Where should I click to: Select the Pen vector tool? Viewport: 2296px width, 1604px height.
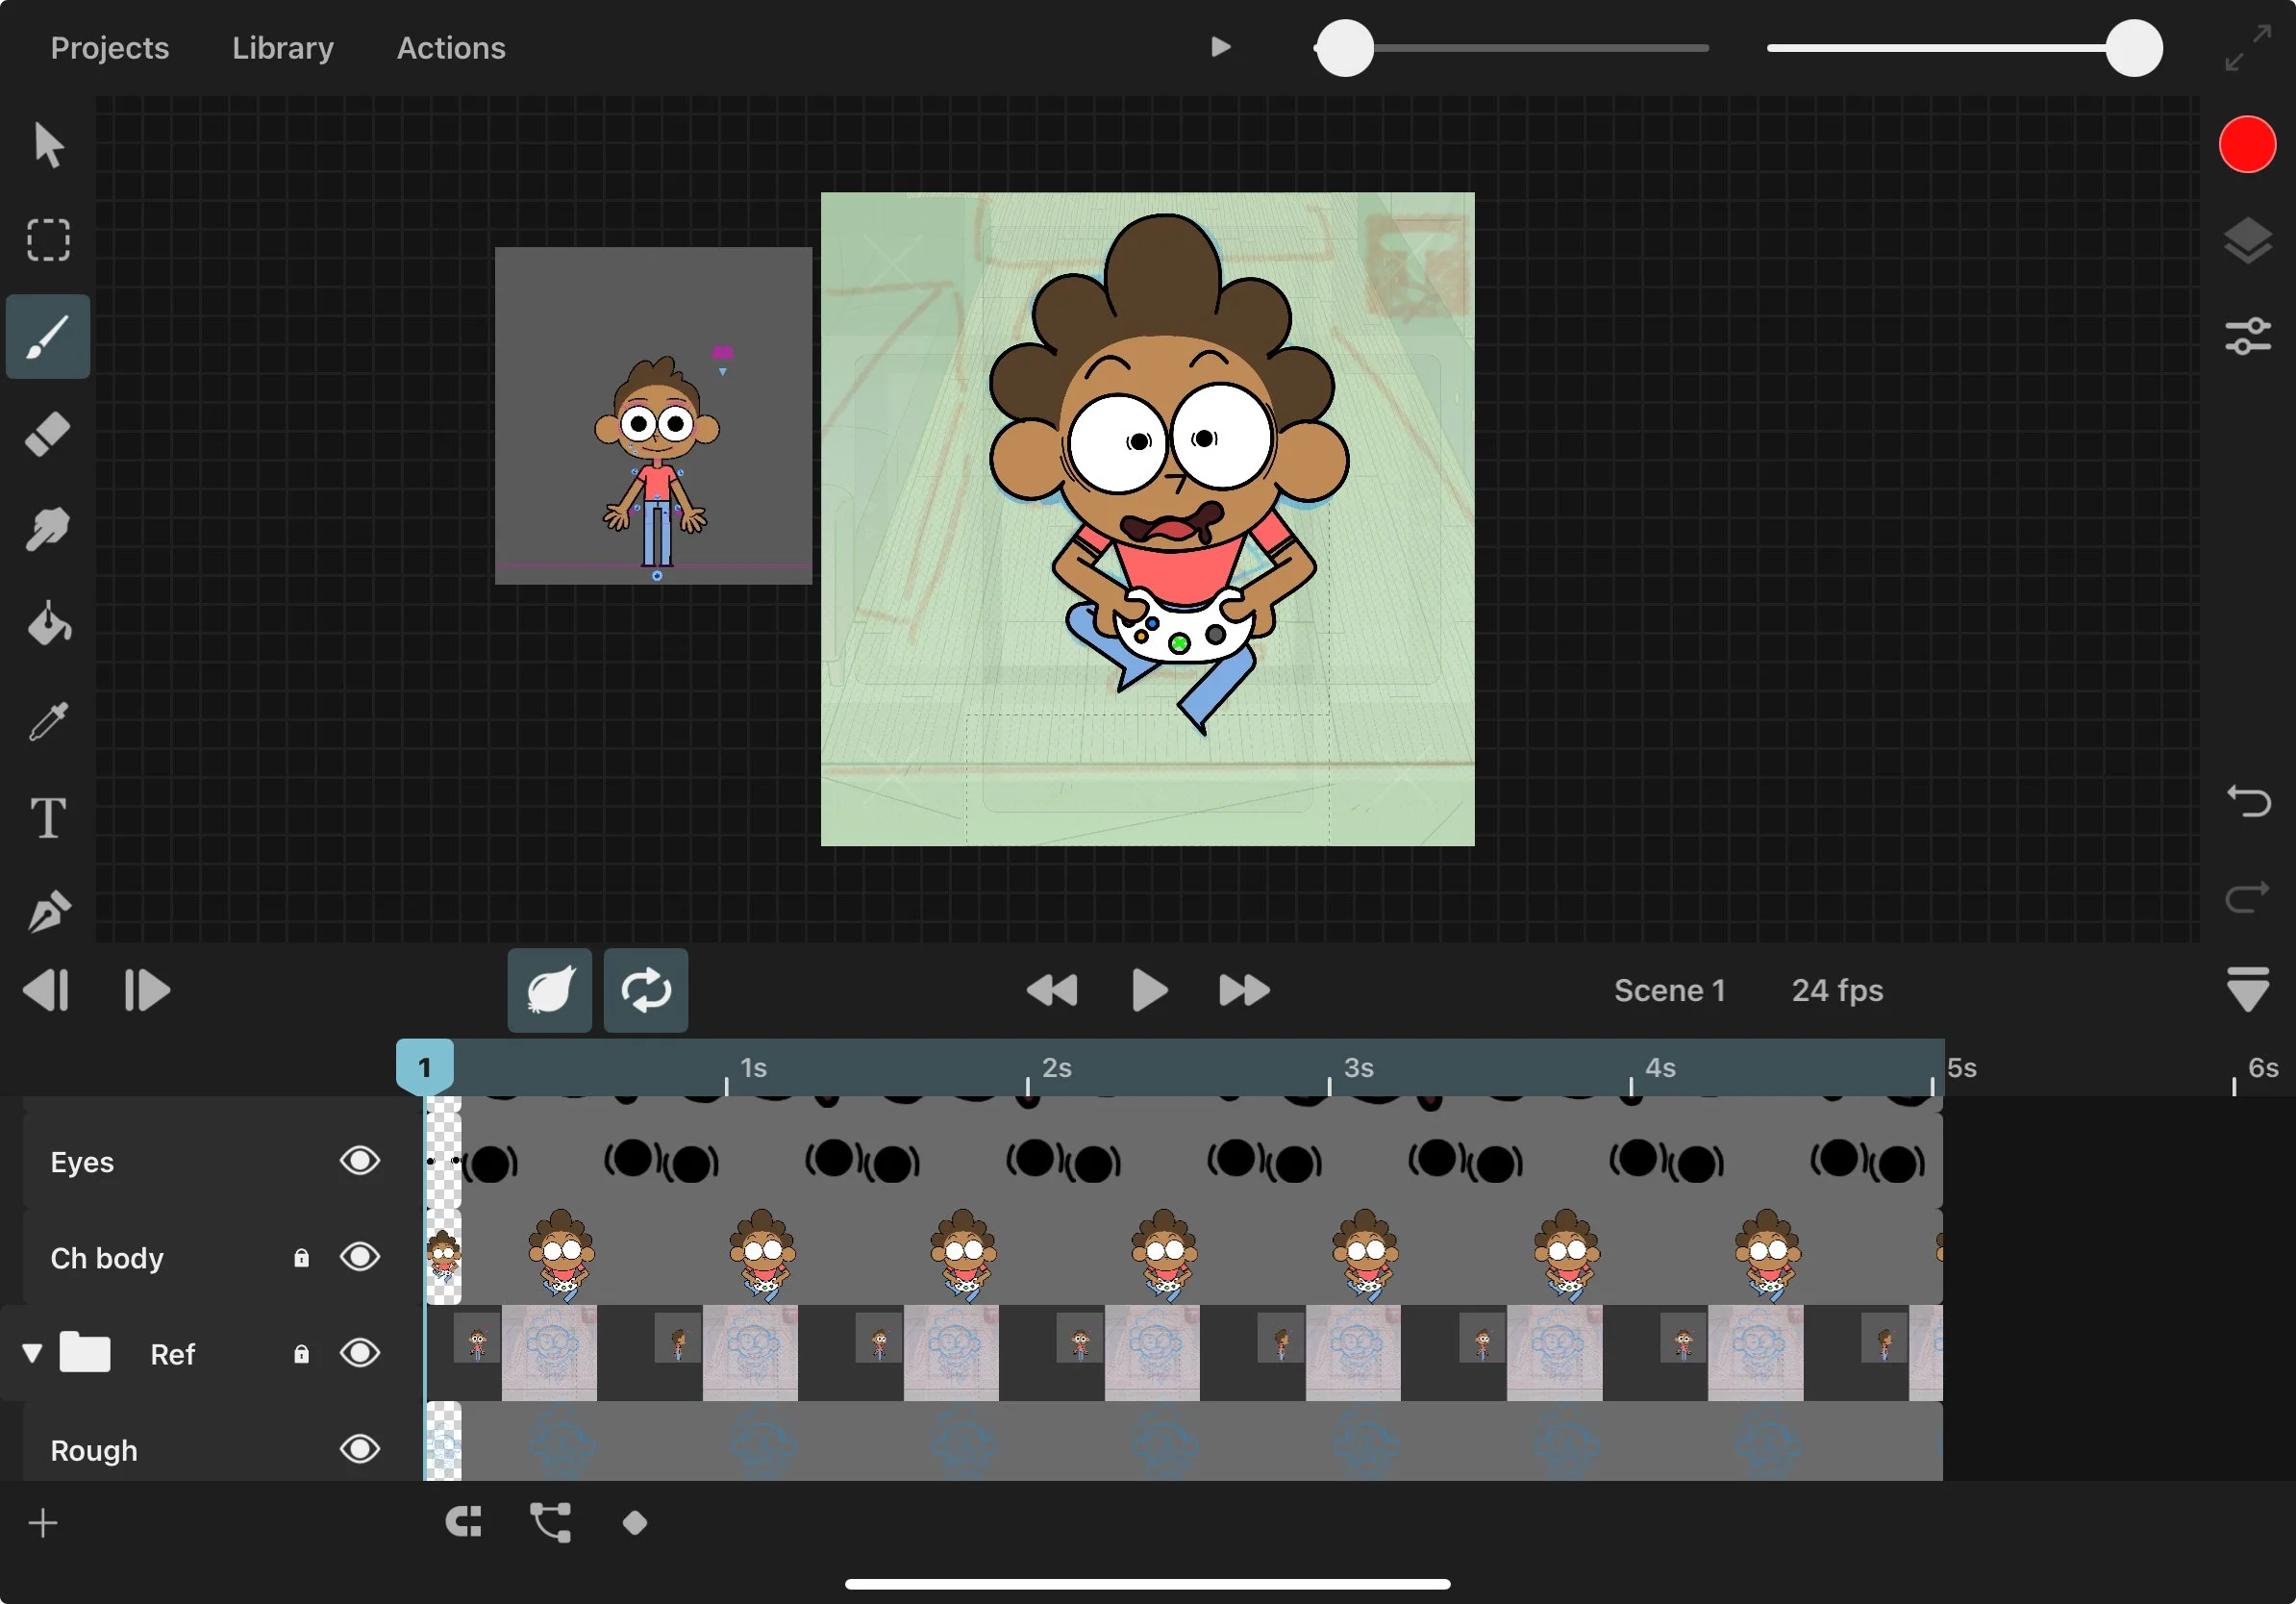(x=48, y=911)
